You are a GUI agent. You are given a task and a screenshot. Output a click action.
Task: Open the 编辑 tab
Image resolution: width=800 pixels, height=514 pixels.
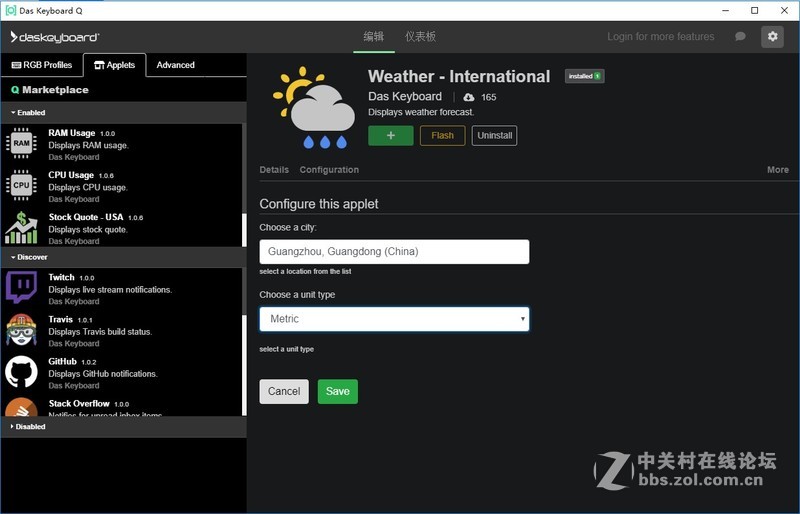373,36
